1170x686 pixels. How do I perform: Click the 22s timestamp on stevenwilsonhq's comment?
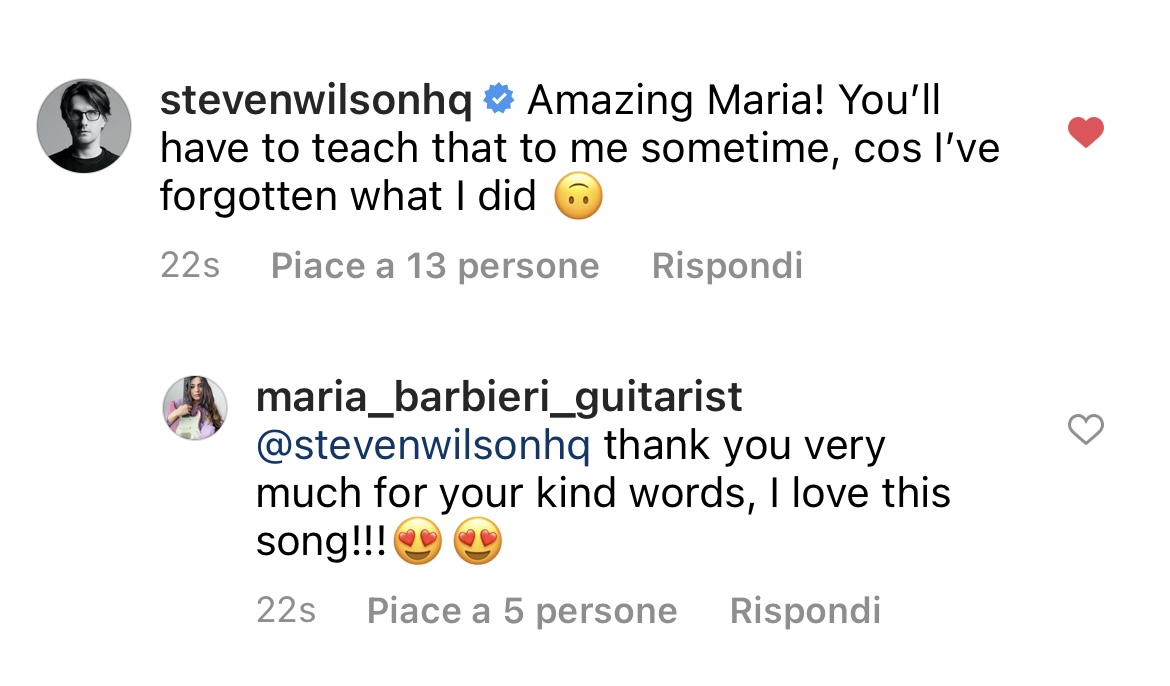click(x=190, y=266)
